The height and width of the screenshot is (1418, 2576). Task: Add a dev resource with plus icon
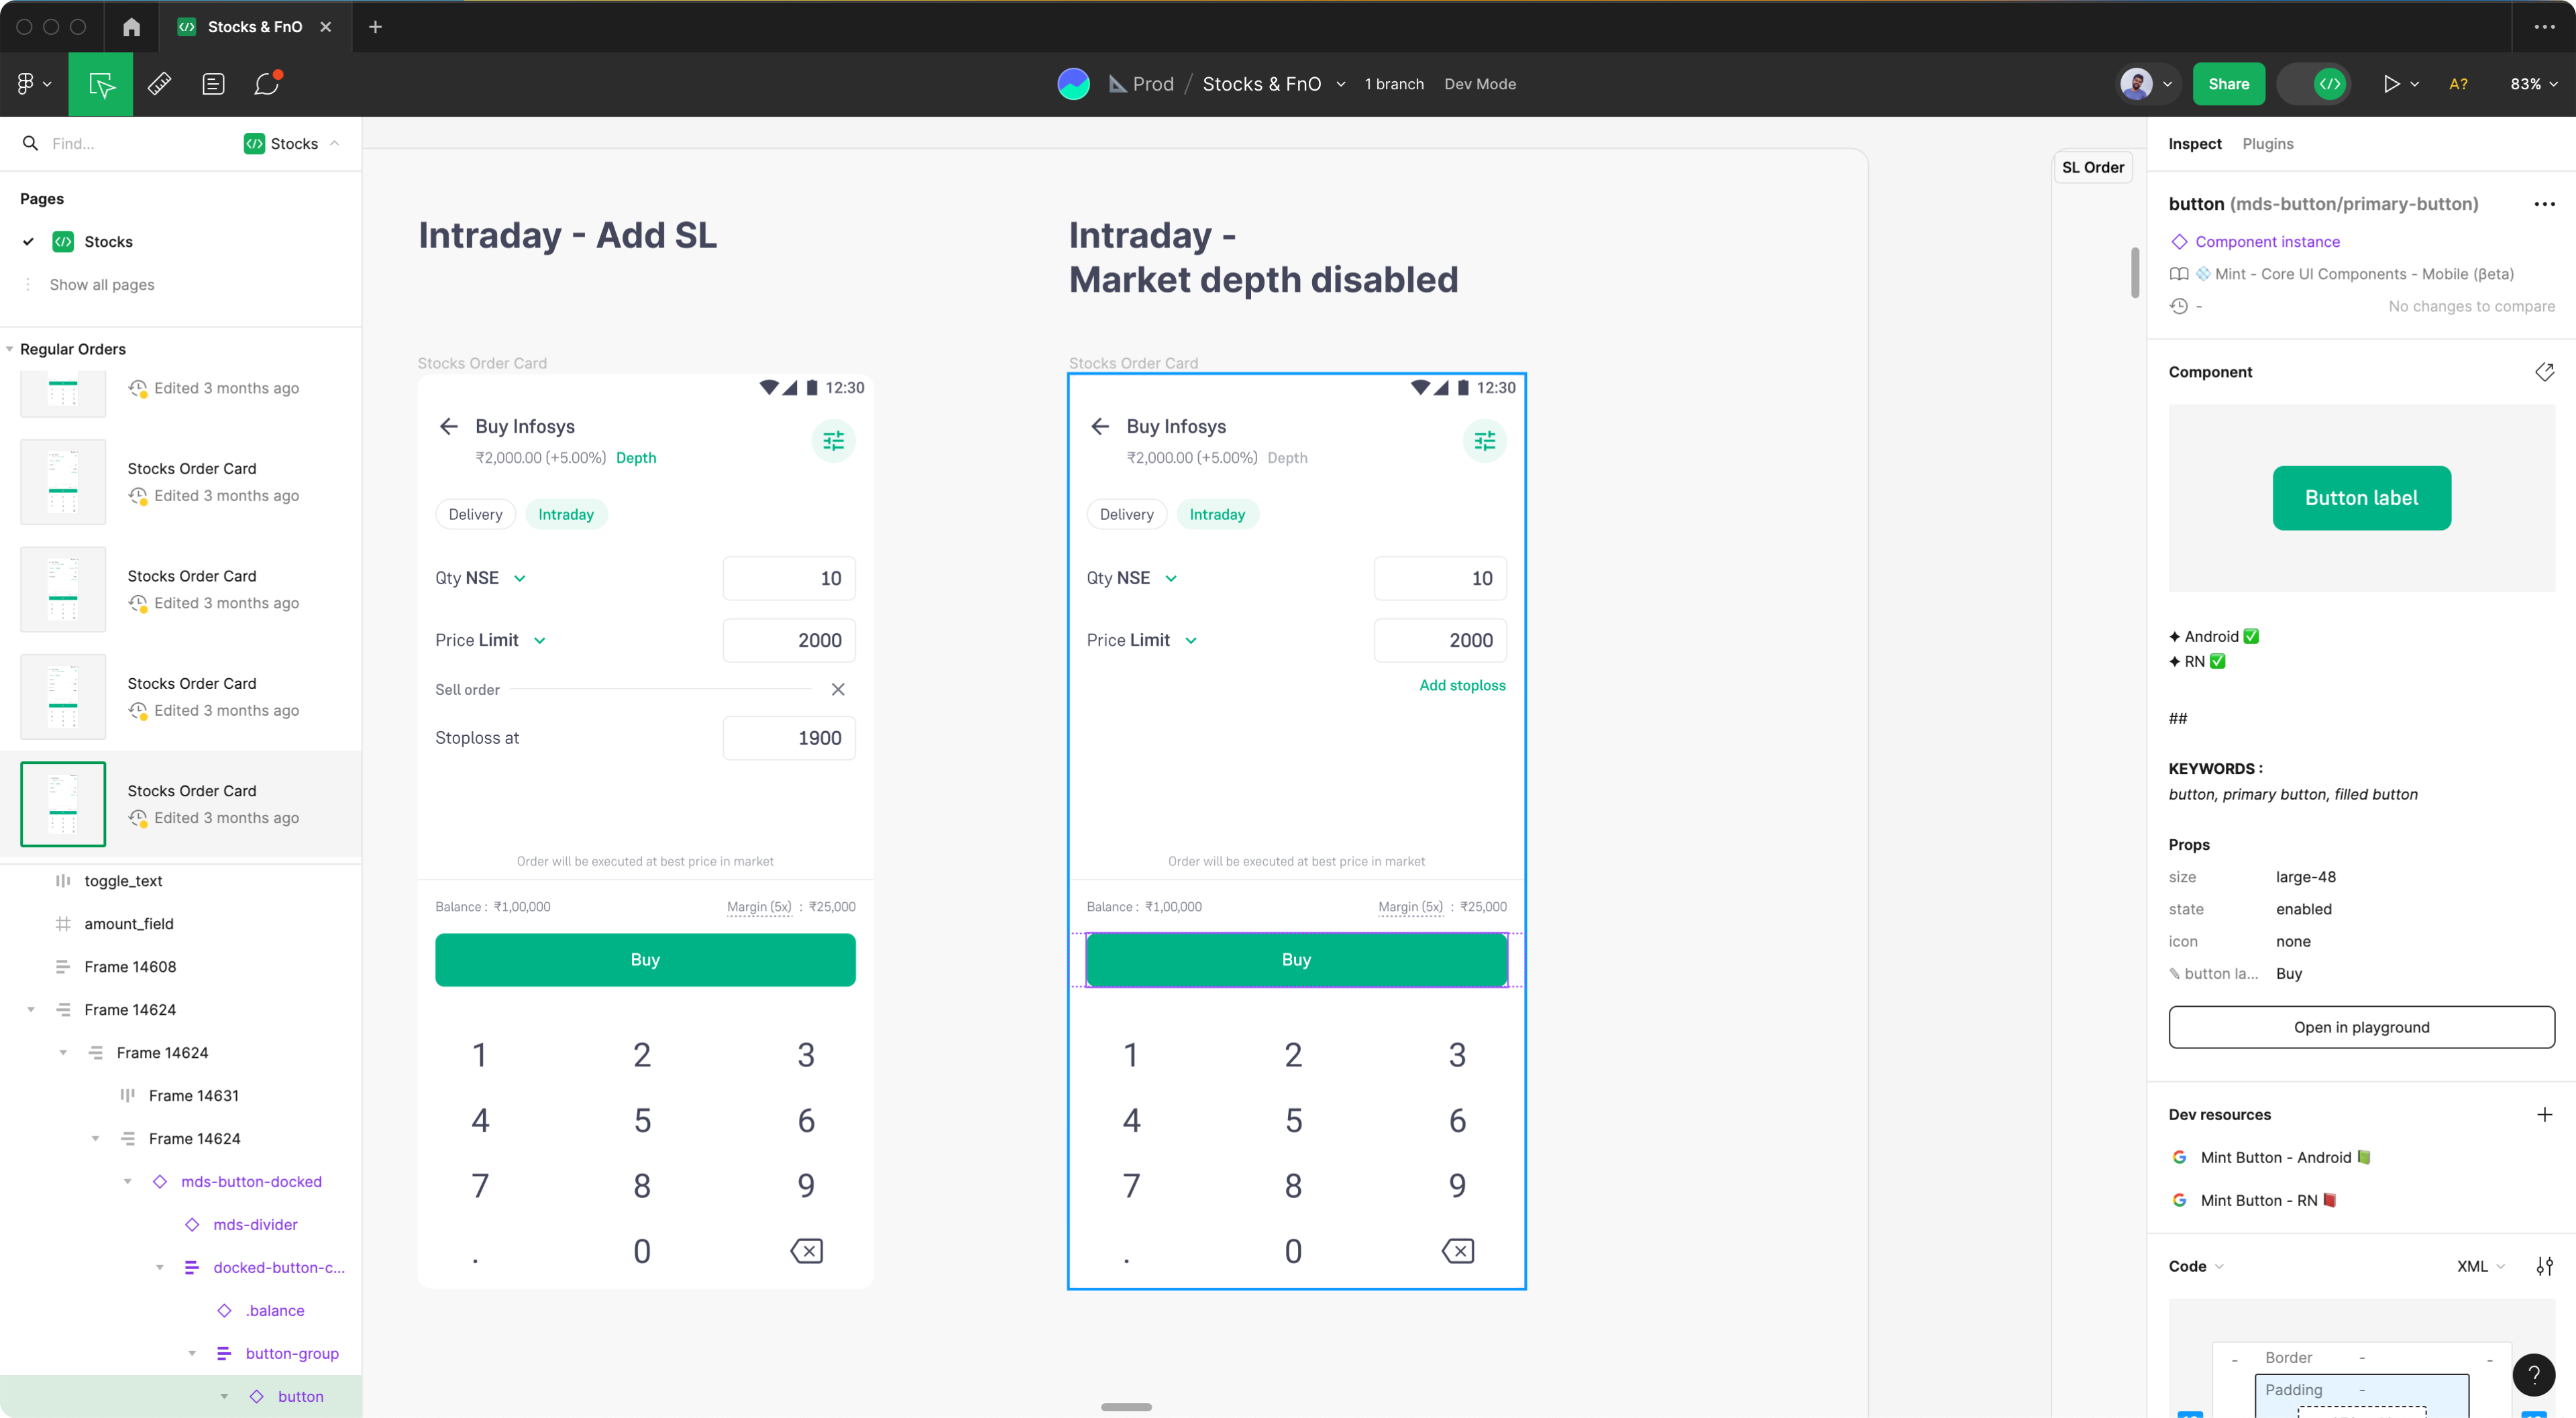click(x=2544, y=1114)
